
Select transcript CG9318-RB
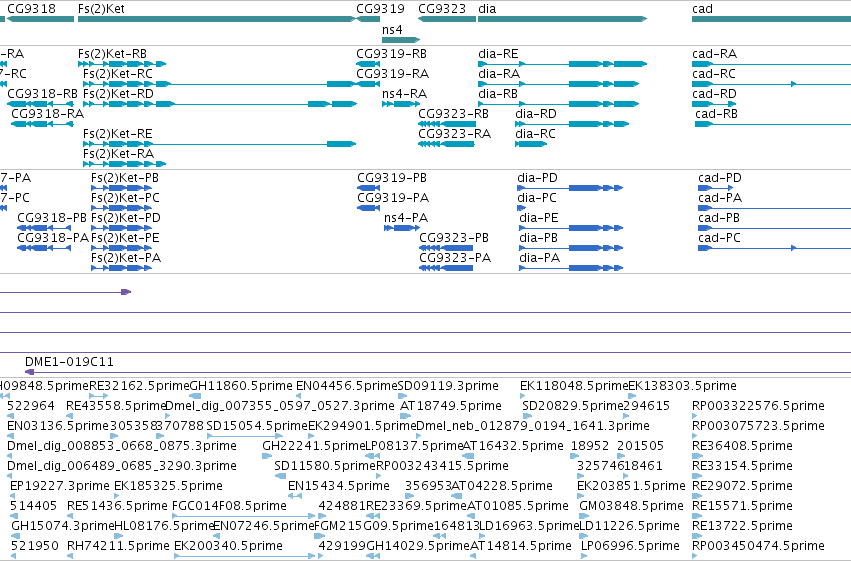[42, 94]
